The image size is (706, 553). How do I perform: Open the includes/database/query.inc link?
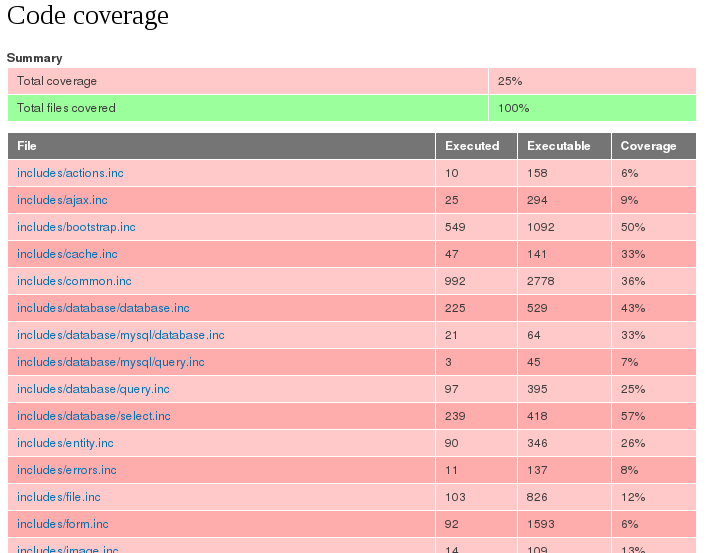pyautogui.click(x=93, y=389)
